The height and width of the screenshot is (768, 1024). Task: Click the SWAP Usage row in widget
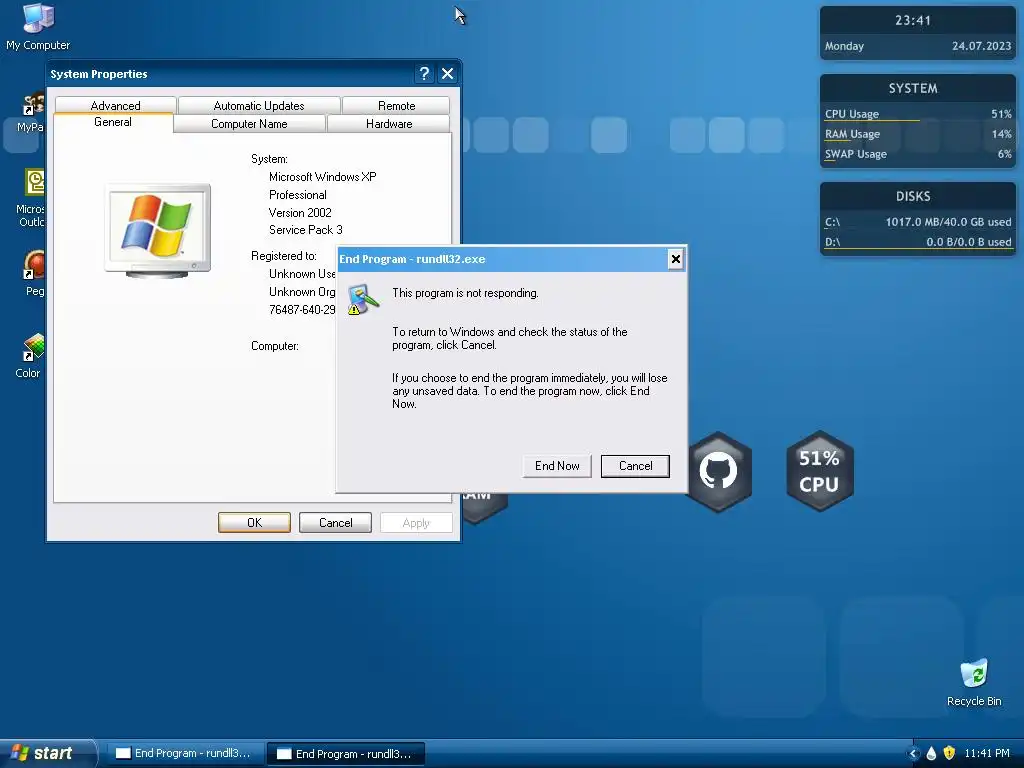pyautogui.click(x=918, y=154)
